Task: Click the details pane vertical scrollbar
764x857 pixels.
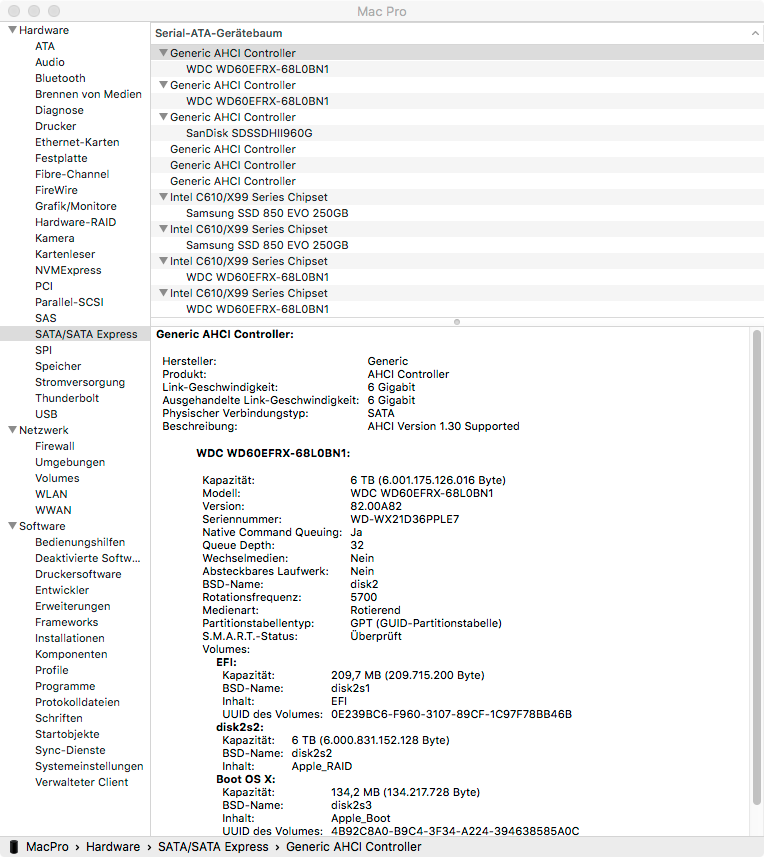Action: [756, 568]
